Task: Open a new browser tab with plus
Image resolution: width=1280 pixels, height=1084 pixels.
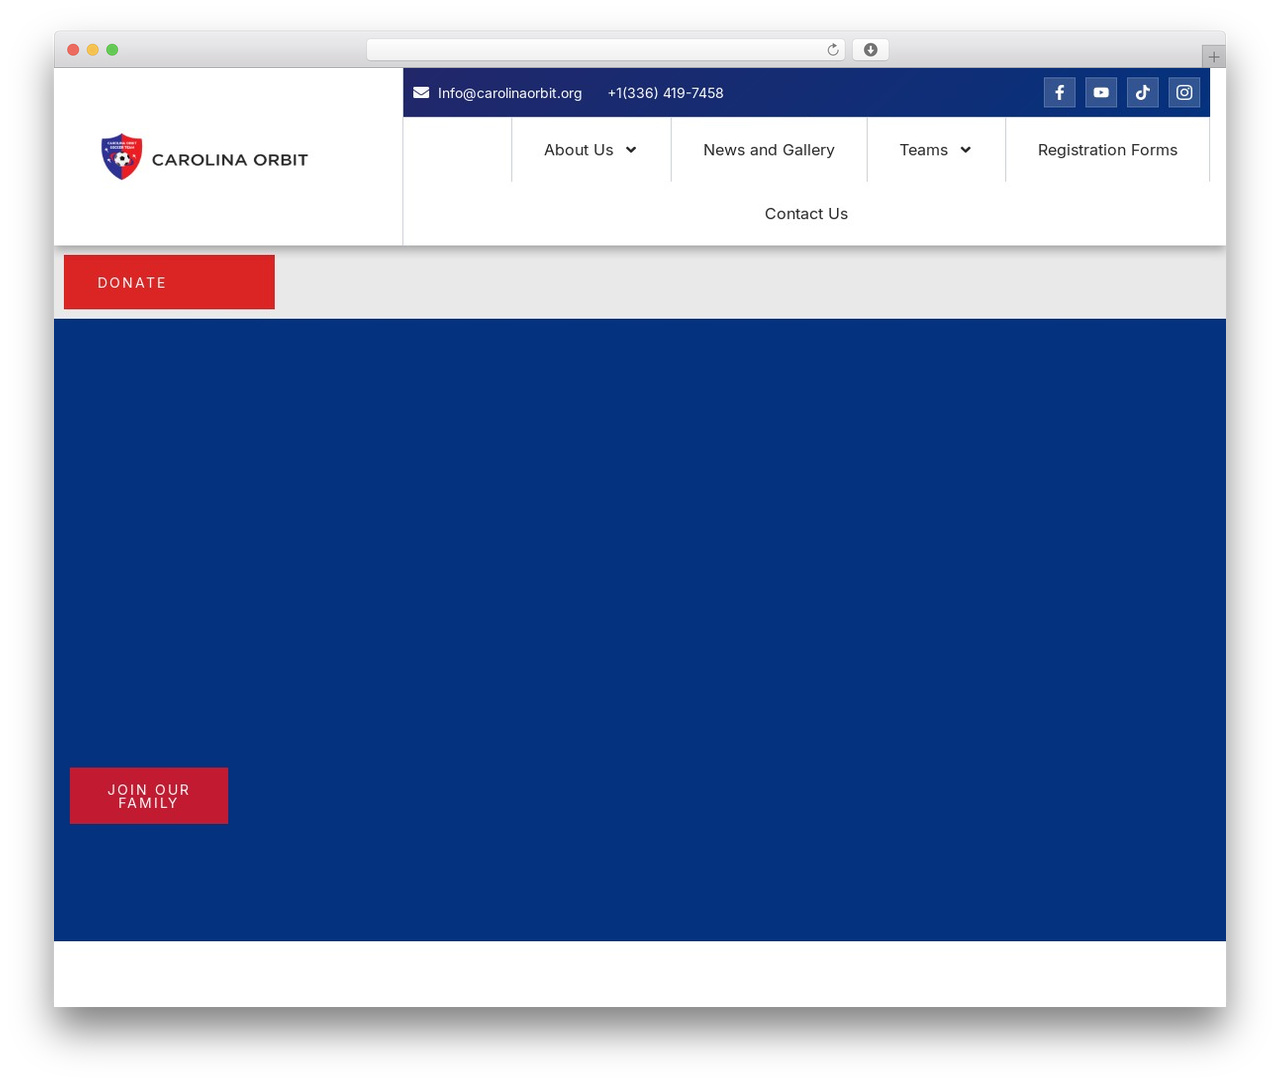Action: tap(1214, 57)
